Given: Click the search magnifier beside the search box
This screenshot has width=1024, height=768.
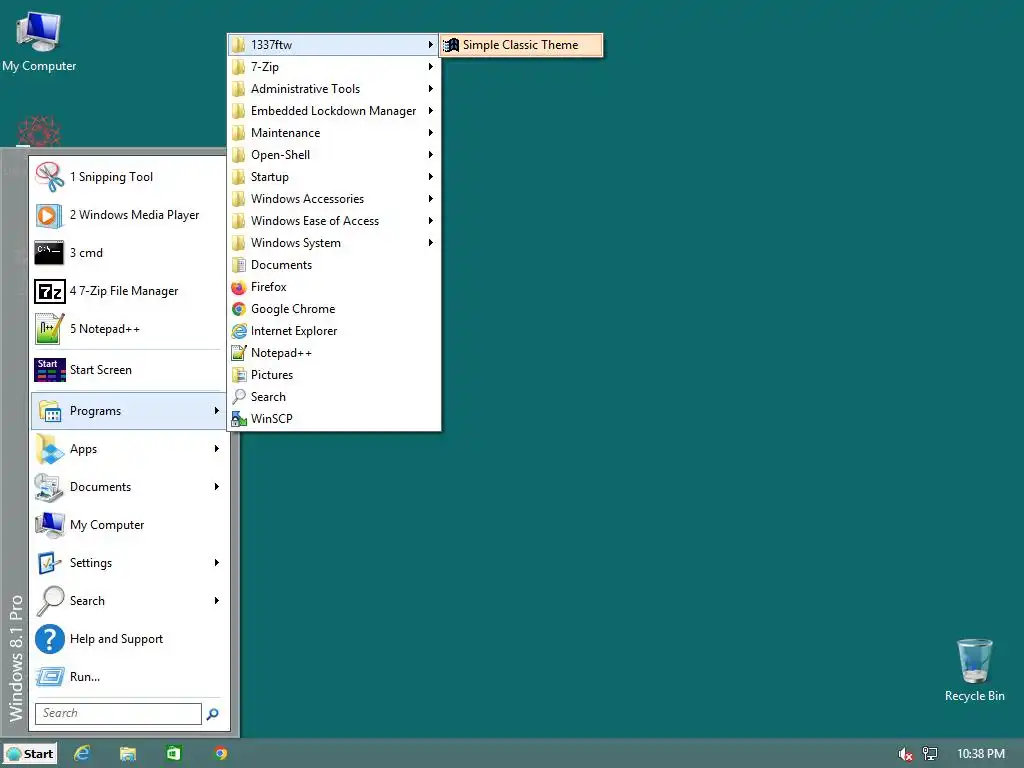Looking at the screenshot, I should point(212,714).
